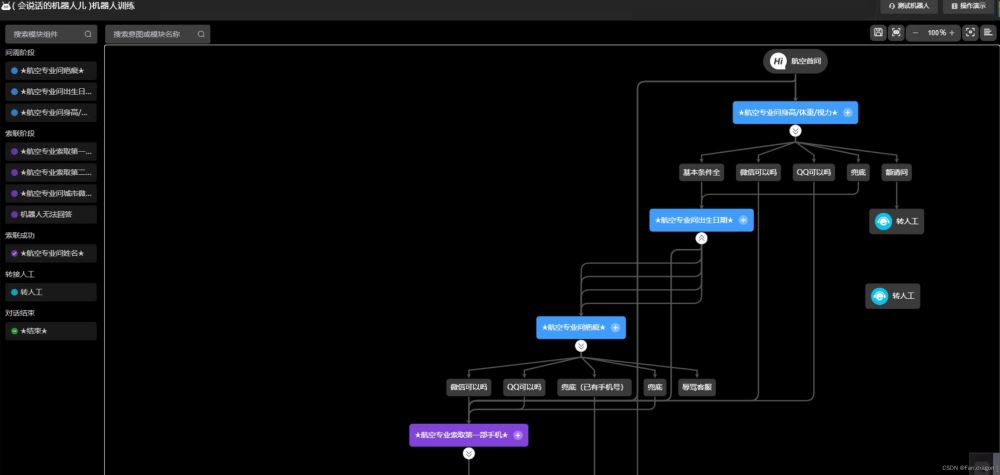
Task: Zoom in with the plus button
Action: (x=952, y=33)
